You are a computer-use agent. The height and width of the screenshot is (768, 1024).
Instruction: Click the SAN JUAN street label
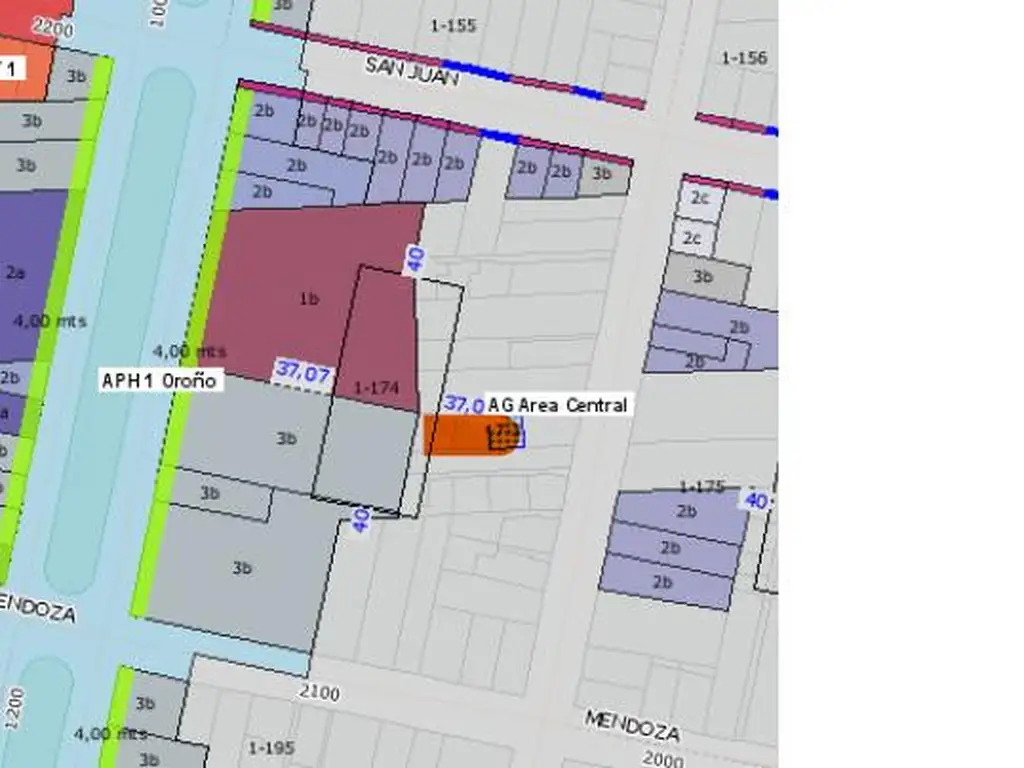pos(412,70)
